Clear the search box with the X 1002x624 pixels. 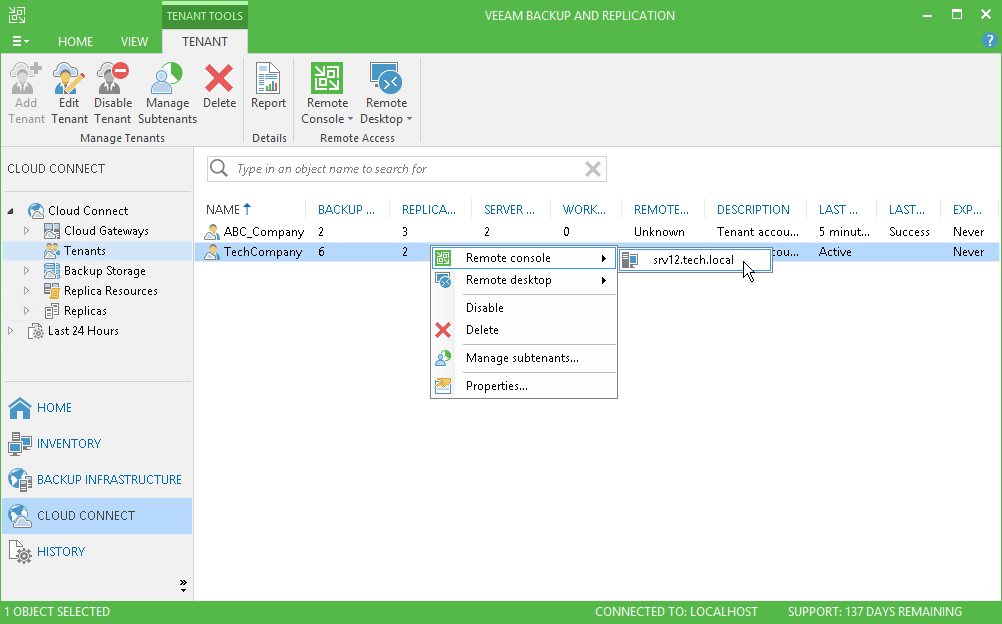pyautogui.click(x=593, y=169)
